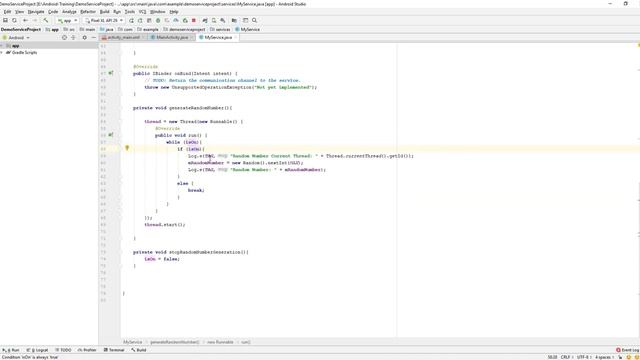
Task: Click the Sync/Reload toolbar icon
Action: point(14,20)
